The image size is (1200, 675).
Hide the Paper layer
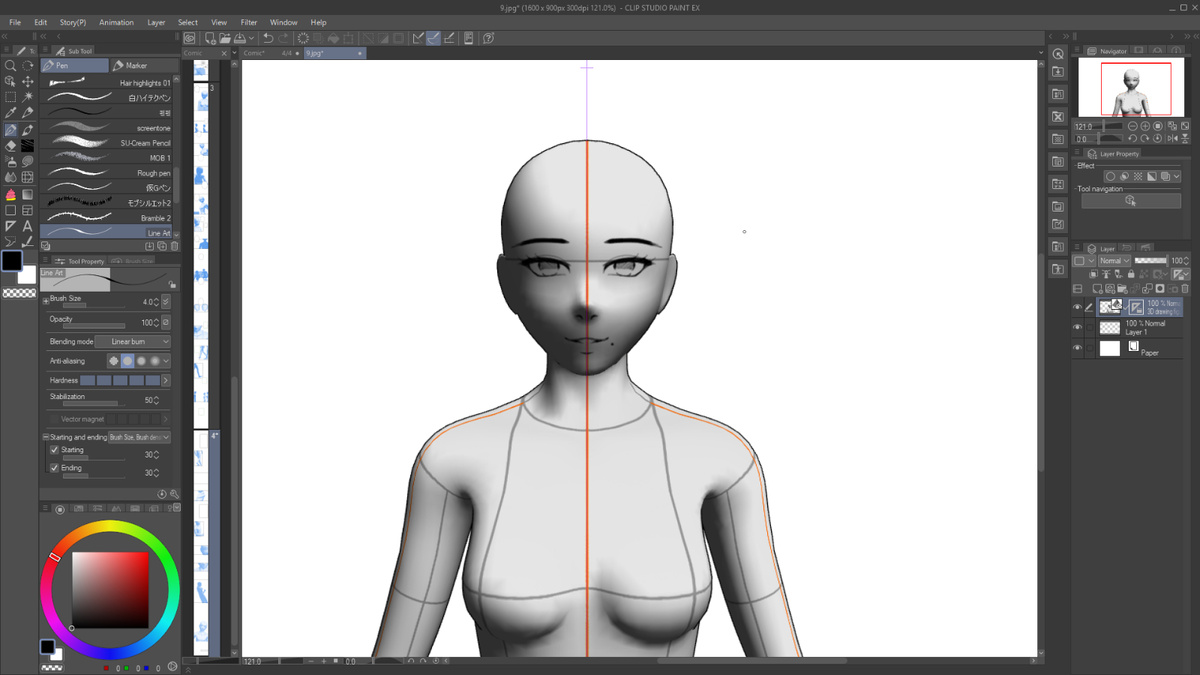(1077, 348)
